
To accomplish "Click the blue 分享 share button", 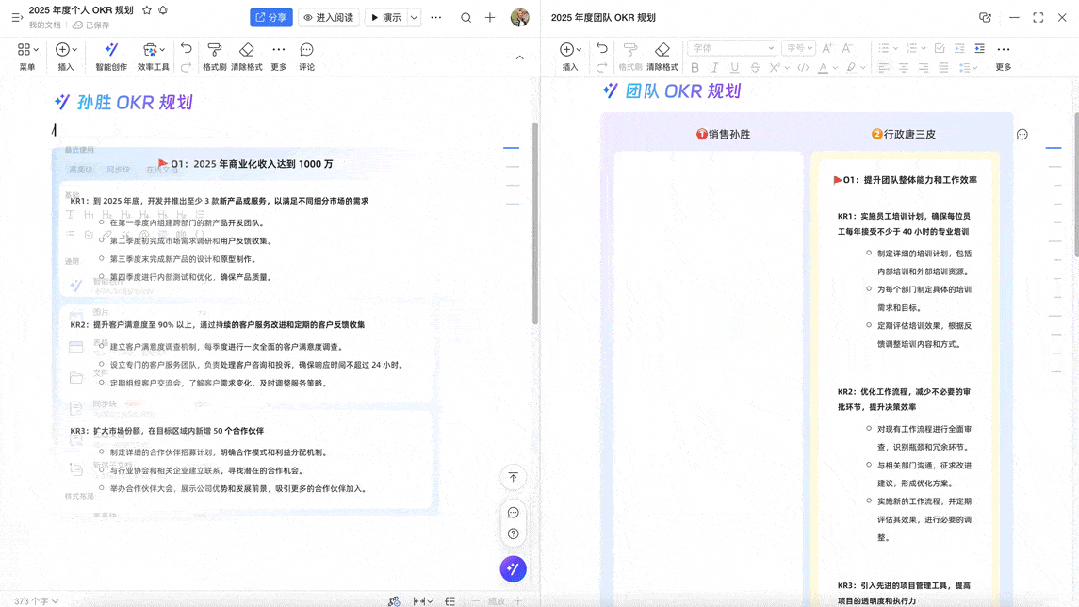I will click(x=270, y=17).
